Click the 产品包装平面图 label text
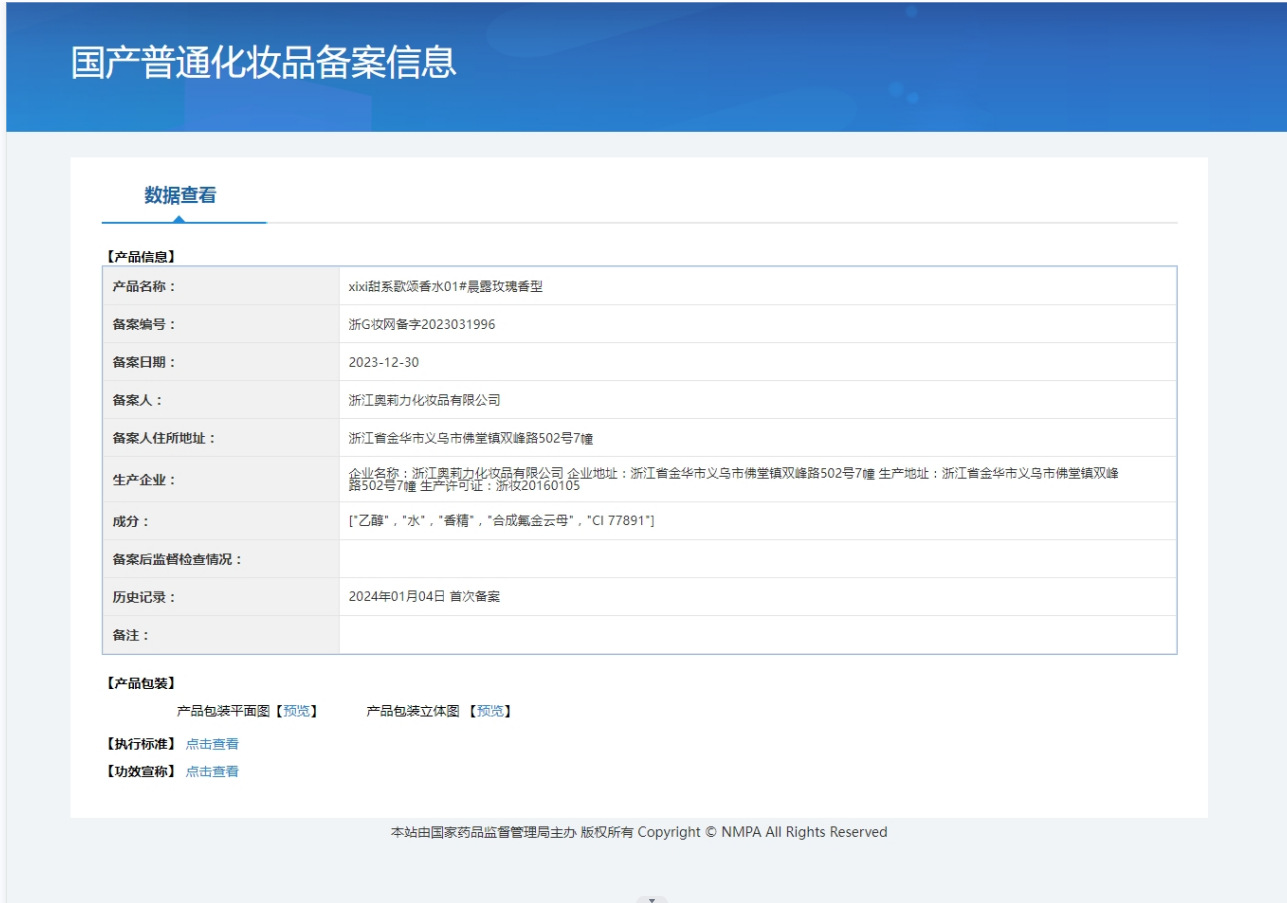1287x903 pixels. pyautogui.click(x=224, y=711)
